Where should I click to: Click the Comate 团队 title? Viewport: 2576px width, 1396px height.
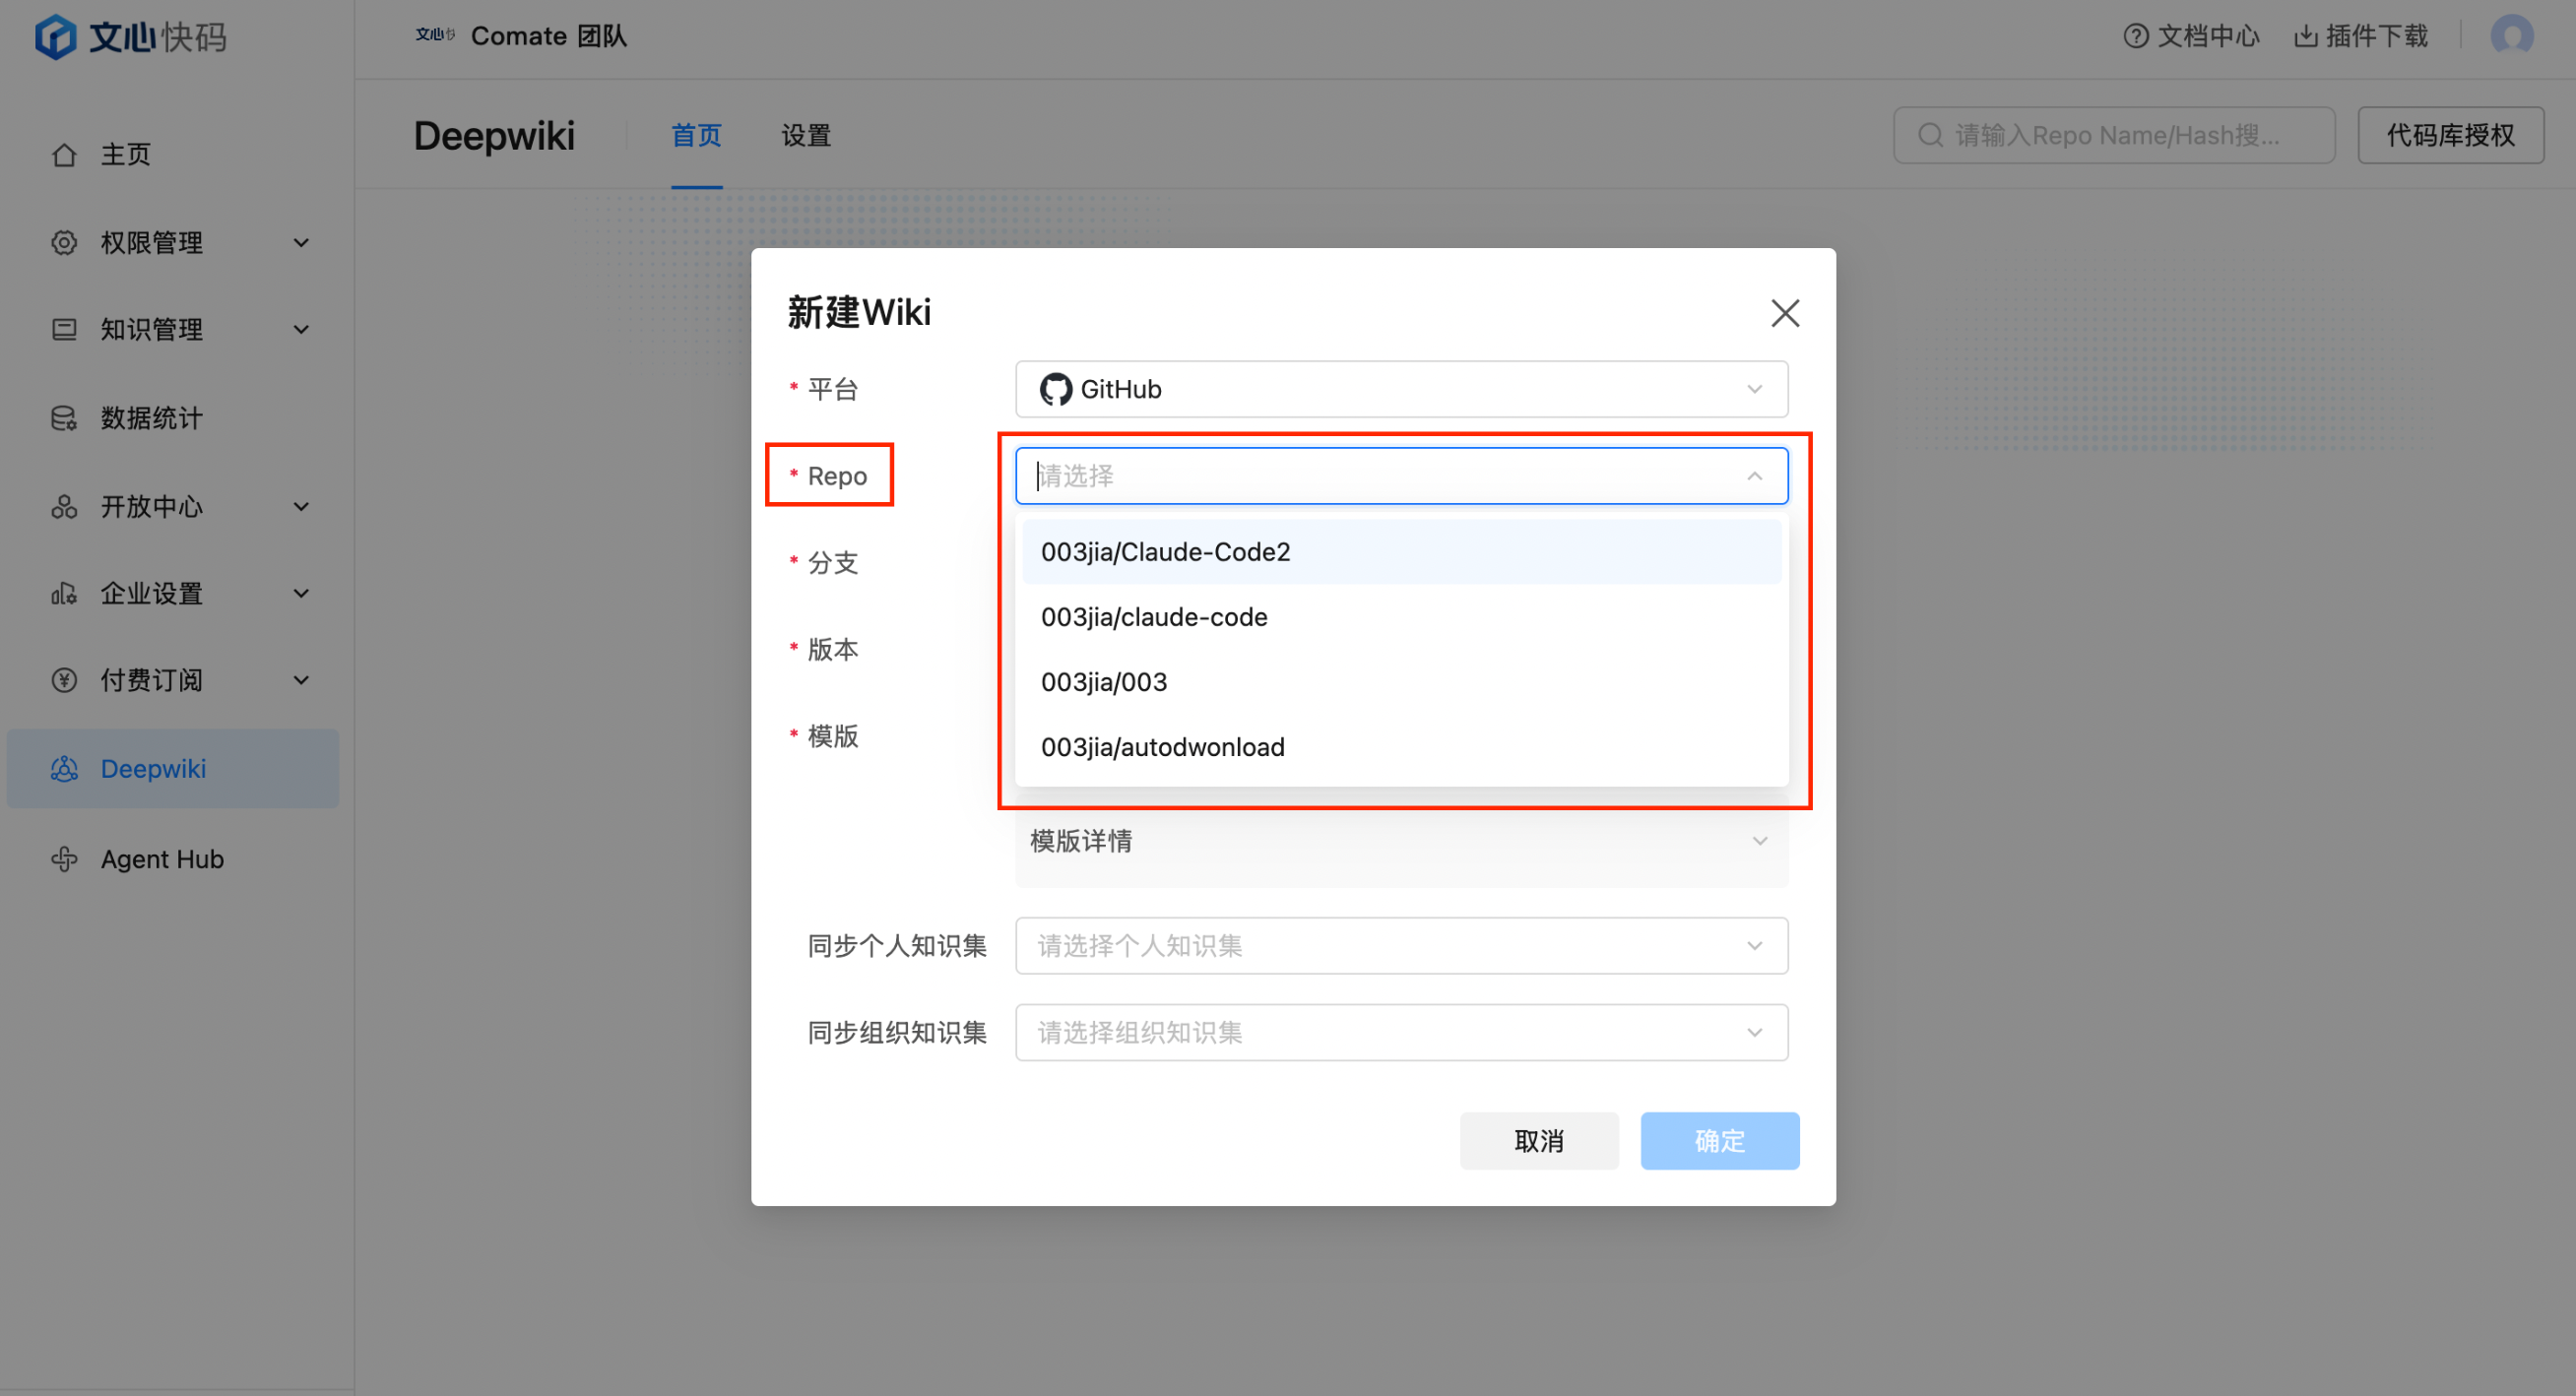[549, 36]
